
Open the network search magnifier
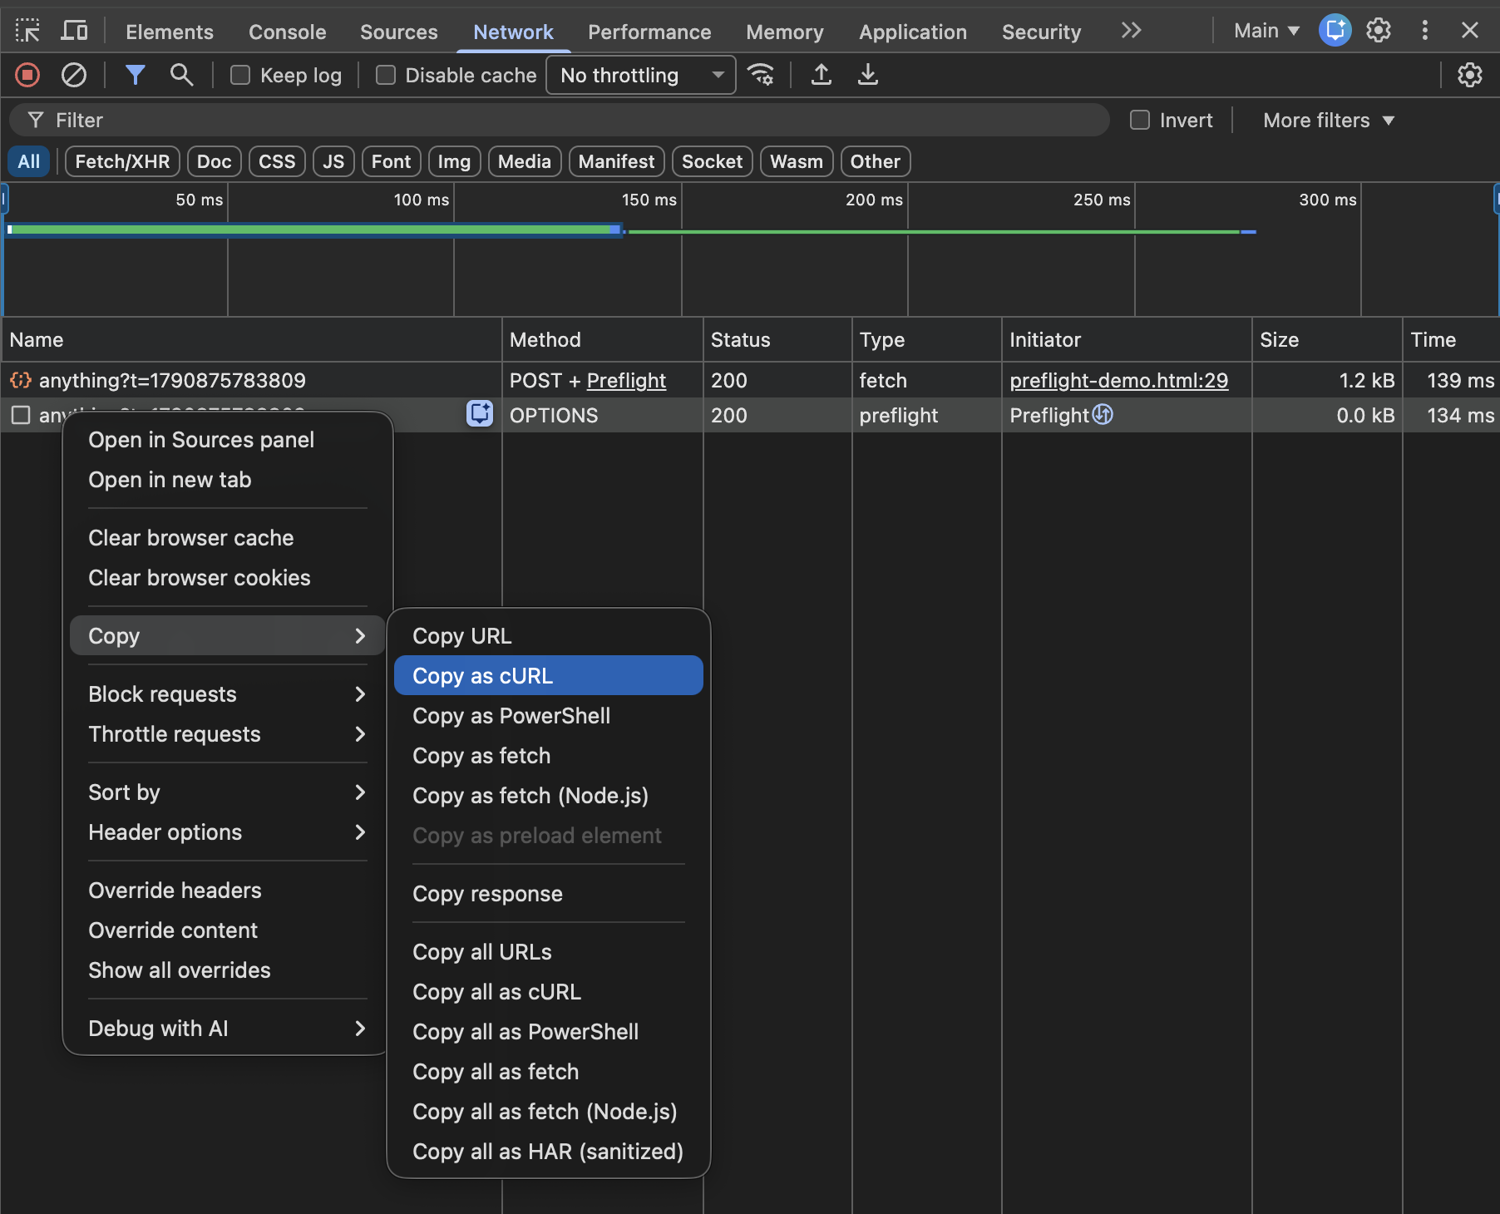(x=181, y=75)
